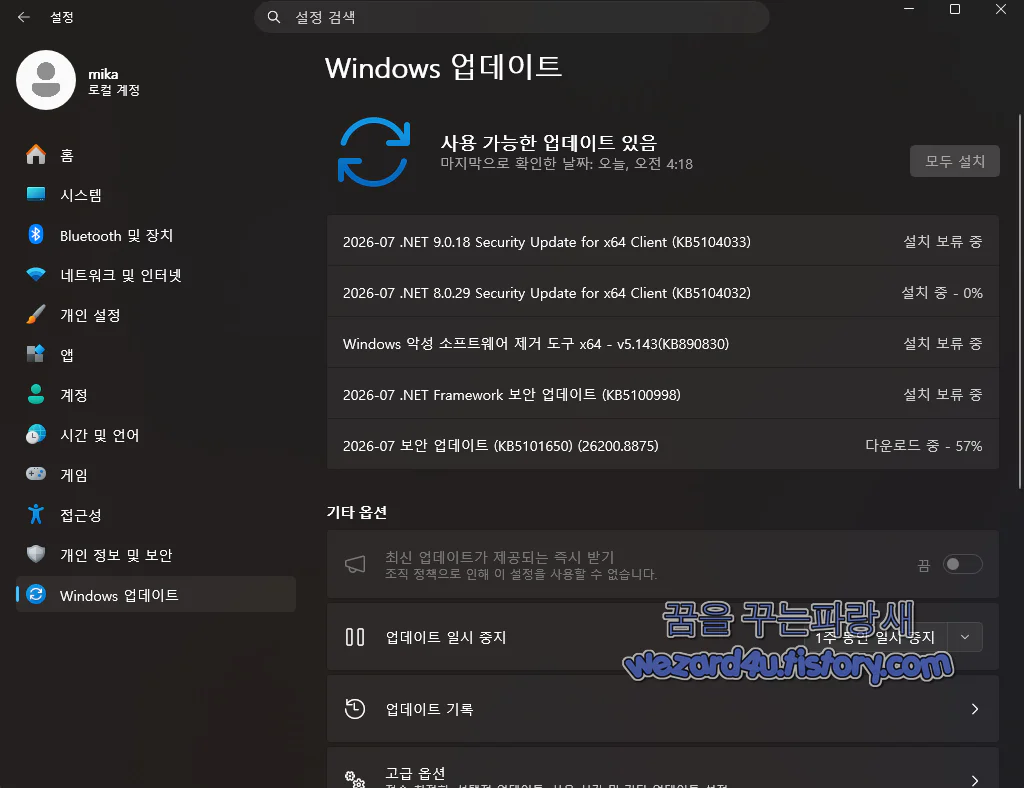
Task: Click 사용 가능한 업데이트 있음 status text
Action: [x=549, y=142]
